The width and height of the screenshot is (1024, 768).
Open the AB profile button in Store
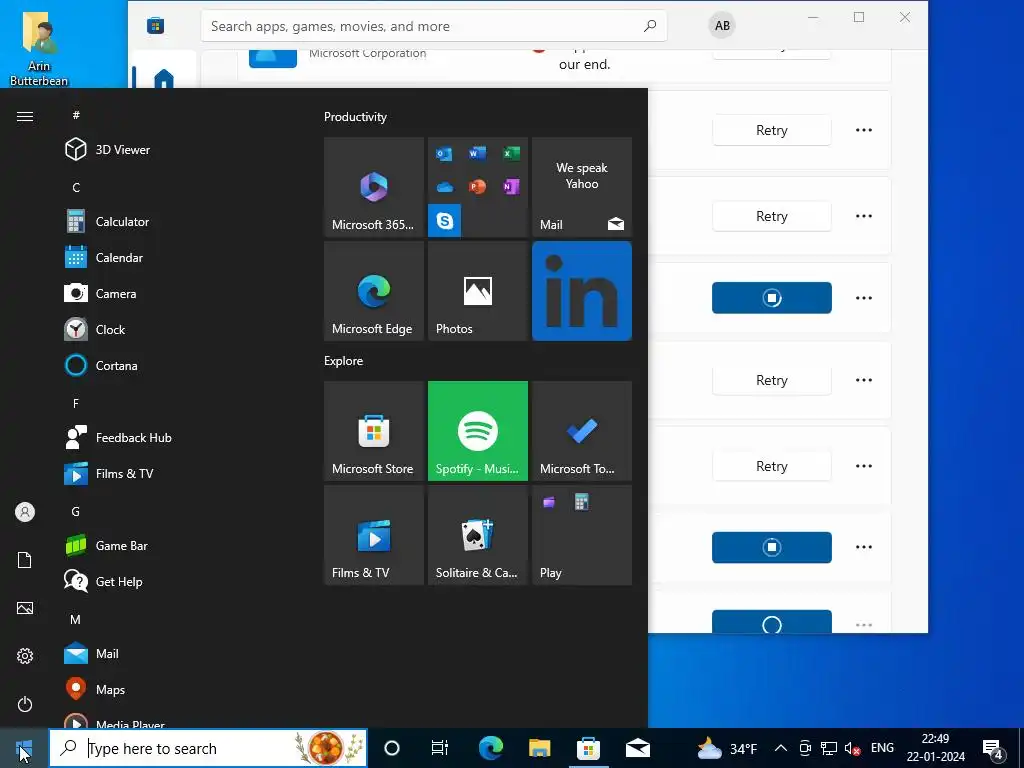722,25
